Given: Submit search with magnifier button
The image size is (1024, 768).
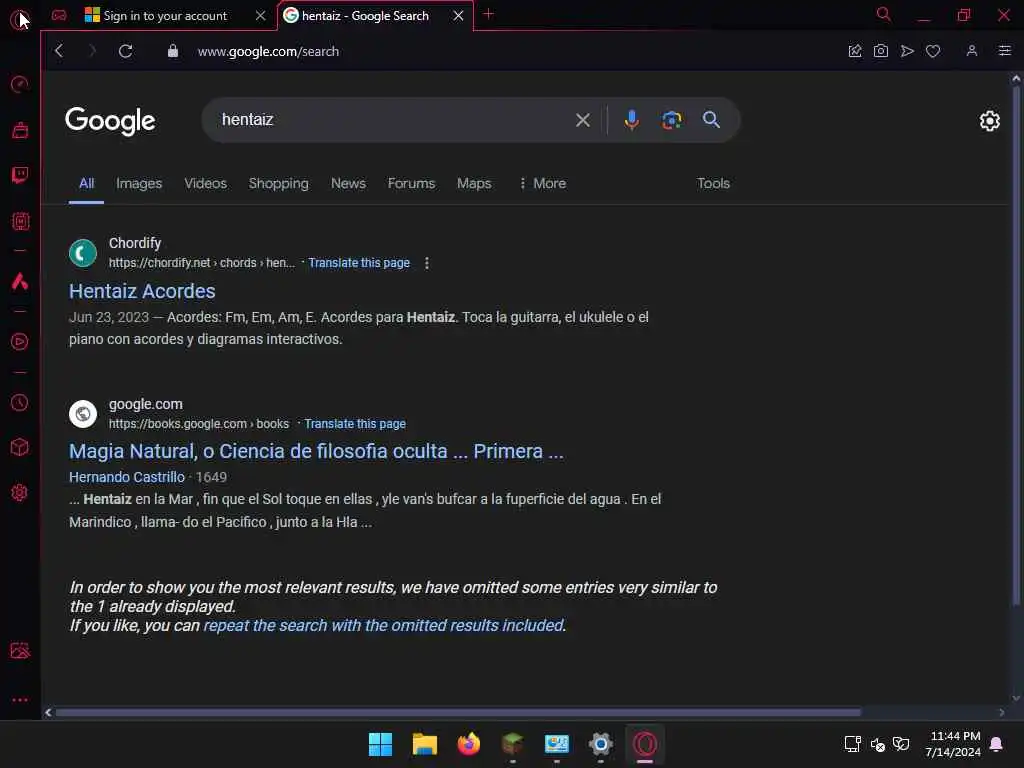Looking at the screenshot, I should [x=711, y=120].
